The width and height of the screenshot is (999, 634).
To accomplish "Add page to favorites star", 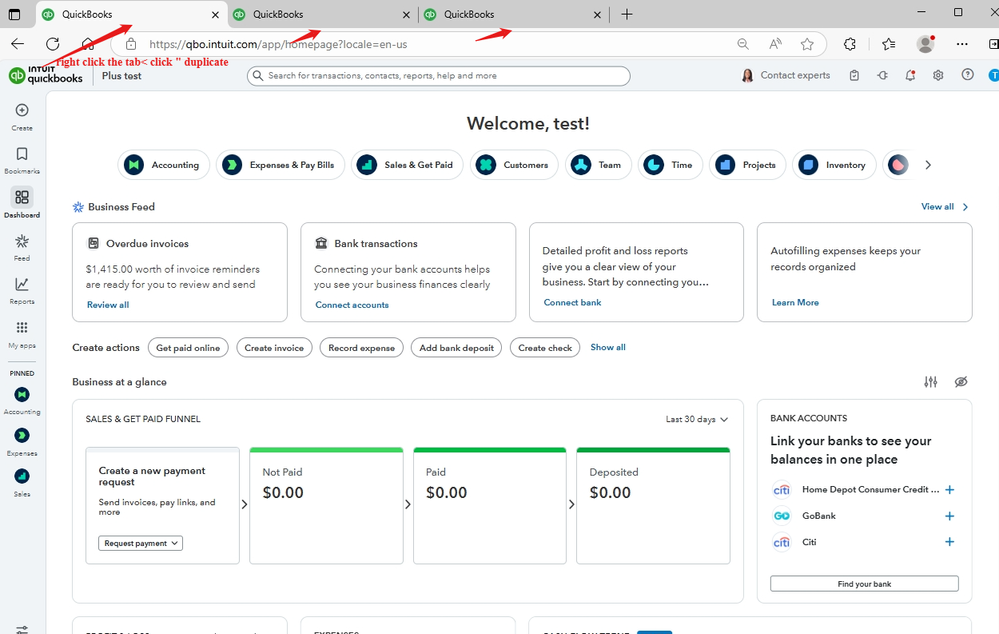I will click(807, 44).
